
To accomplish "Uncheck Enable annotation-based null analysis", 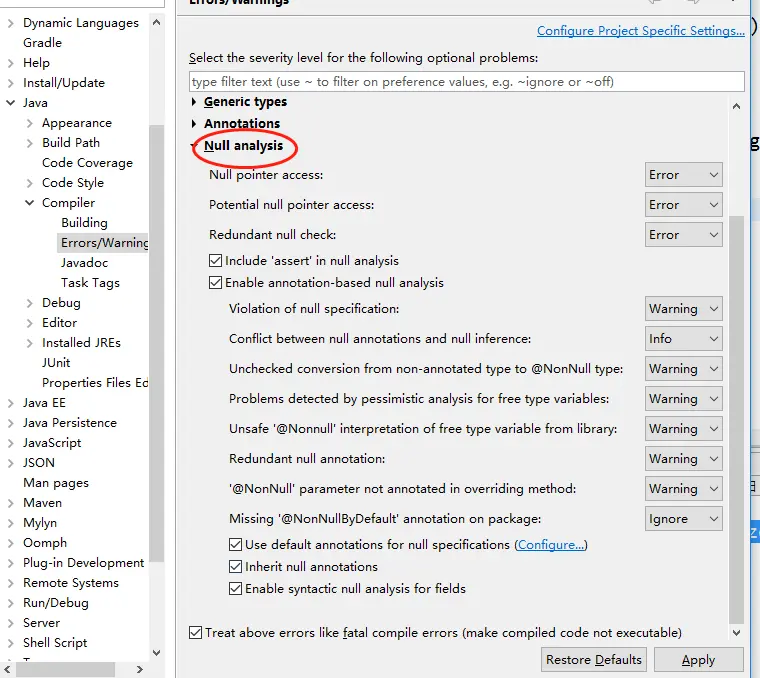I will pyautogui.click(x=215, y=283).
